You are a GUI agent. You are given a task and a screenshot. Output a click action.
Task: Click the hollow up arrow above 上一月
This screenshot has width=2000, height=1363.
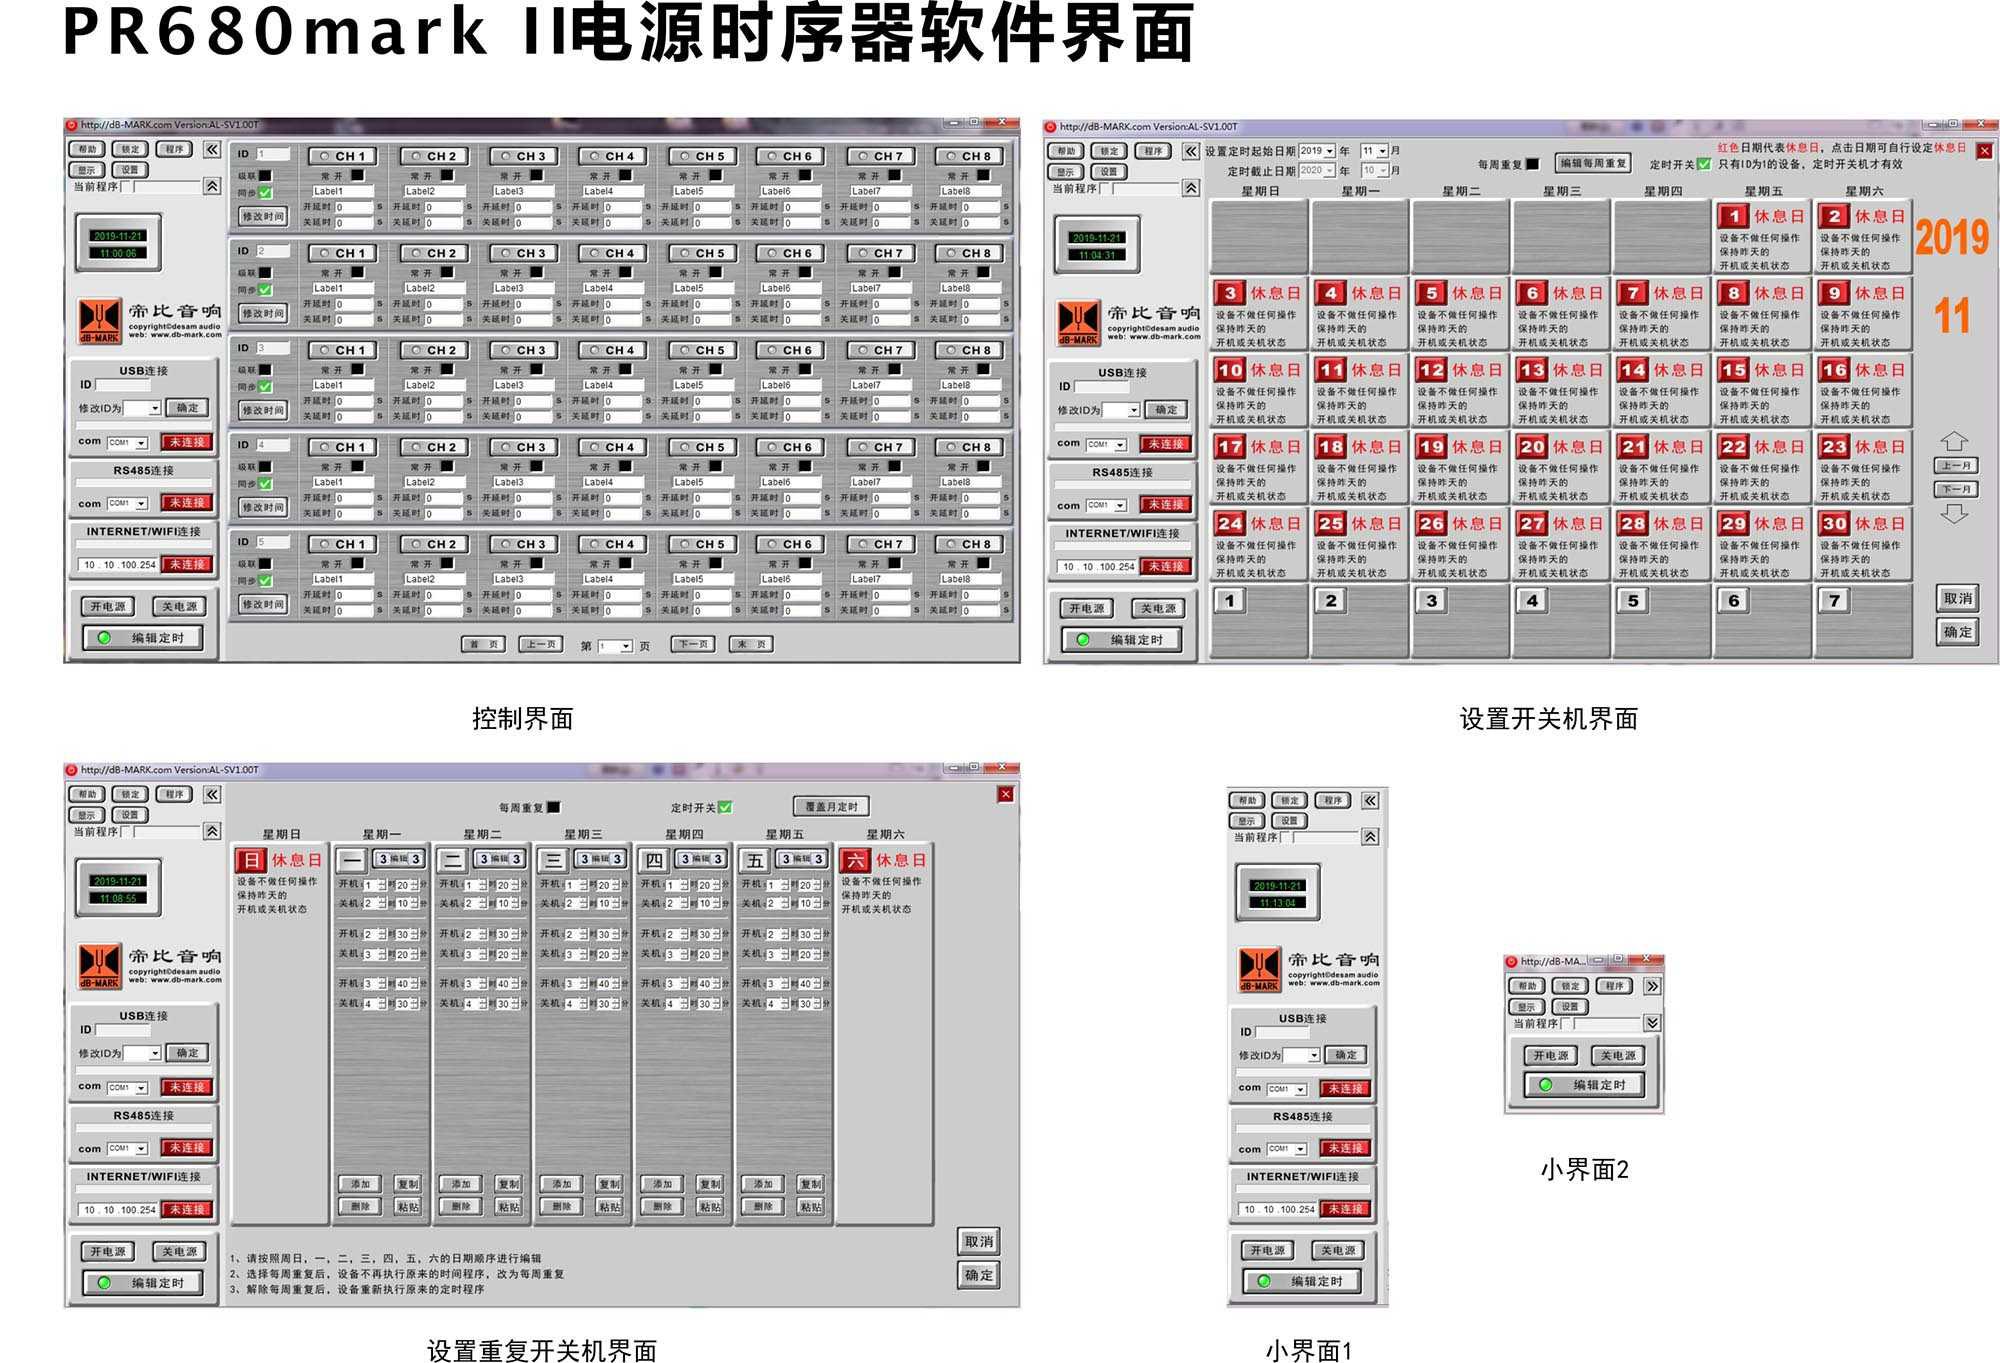pos(1954,441)
